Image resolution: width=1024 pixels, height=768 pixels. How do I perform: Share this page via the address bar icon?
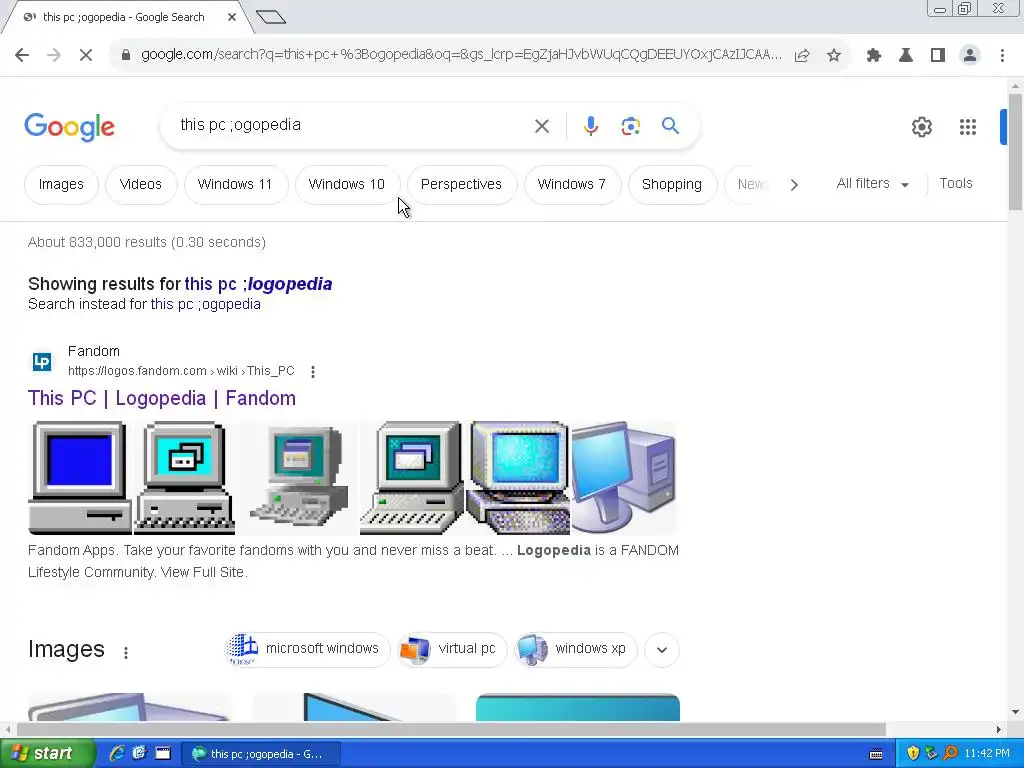click(802, 55)
